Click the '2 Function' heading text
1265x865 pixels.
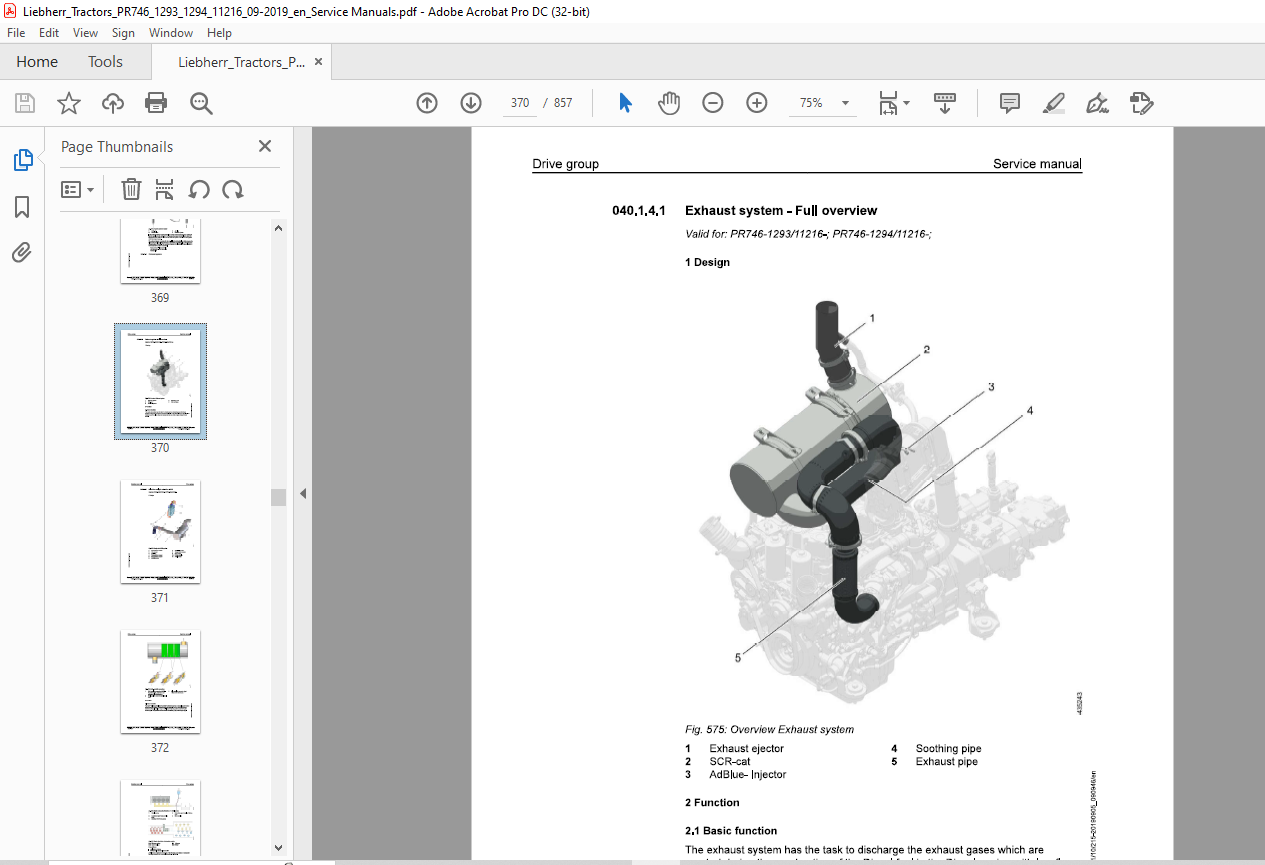712,802
